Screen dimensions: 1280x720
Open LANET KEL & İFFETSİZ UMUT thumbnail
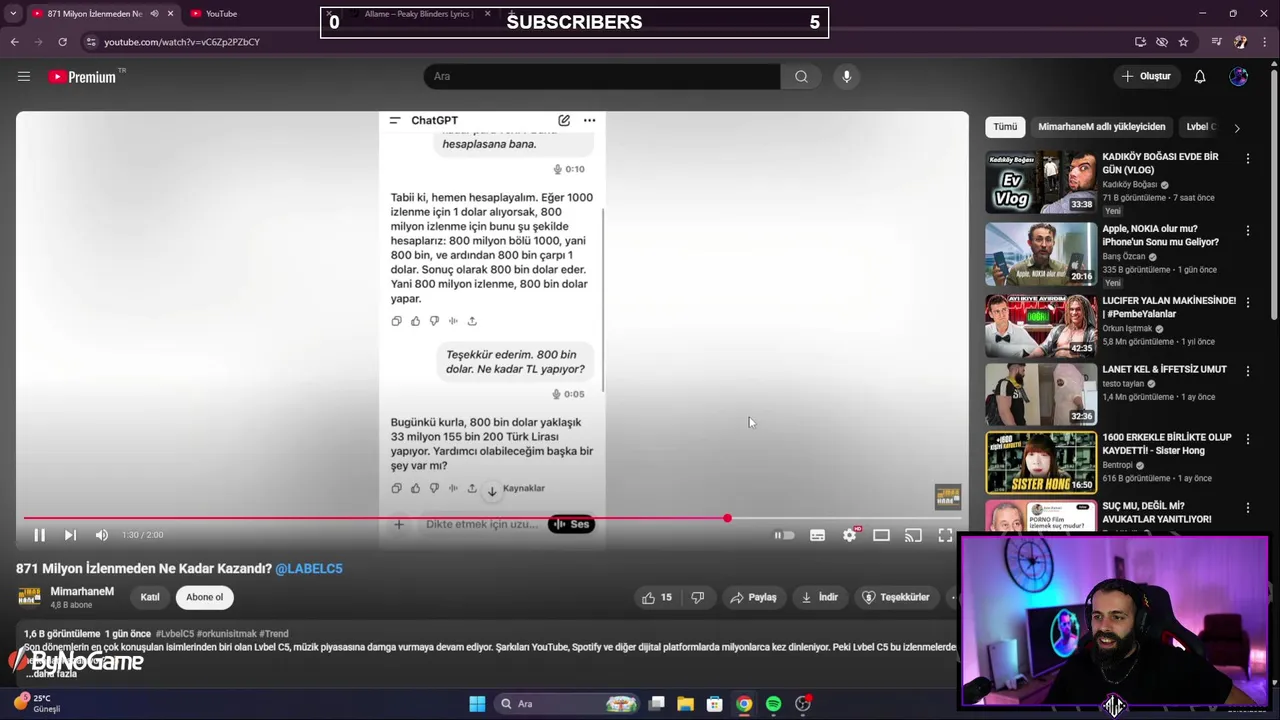click(x=1041, y=394)
